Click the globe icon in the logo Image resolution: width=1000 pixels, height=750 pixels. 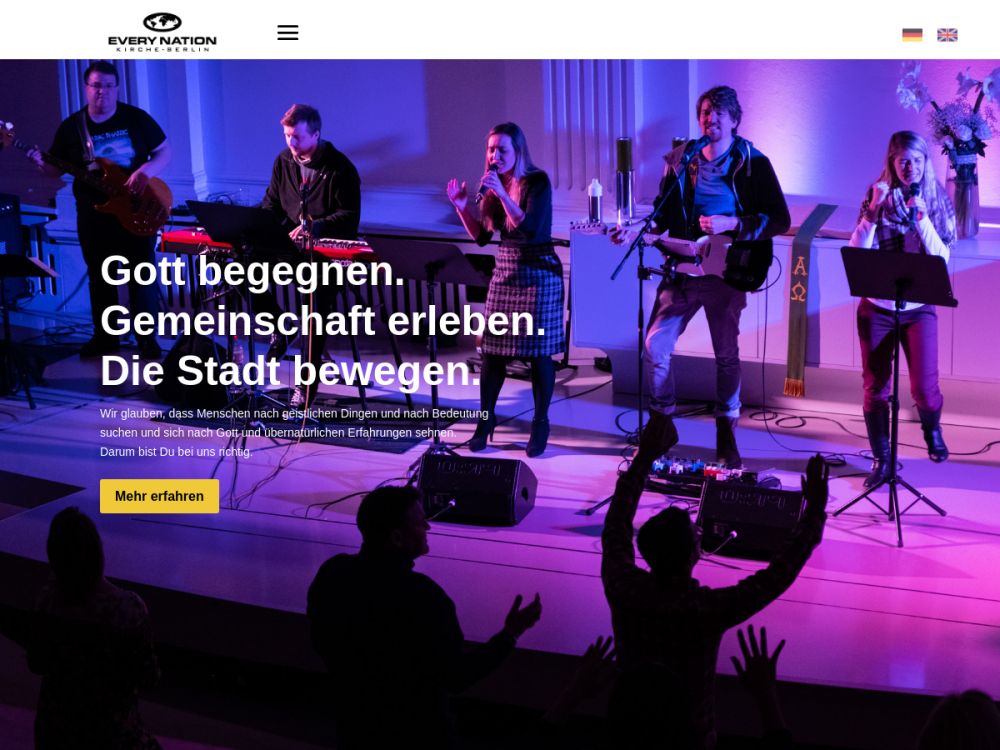click(162, 22)
